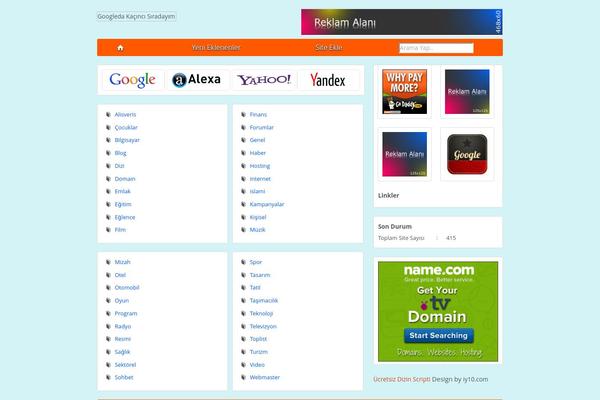The height and width of the screenshot is (400, 600).
Task: Open the Blog category
Action: pos(121,153)
